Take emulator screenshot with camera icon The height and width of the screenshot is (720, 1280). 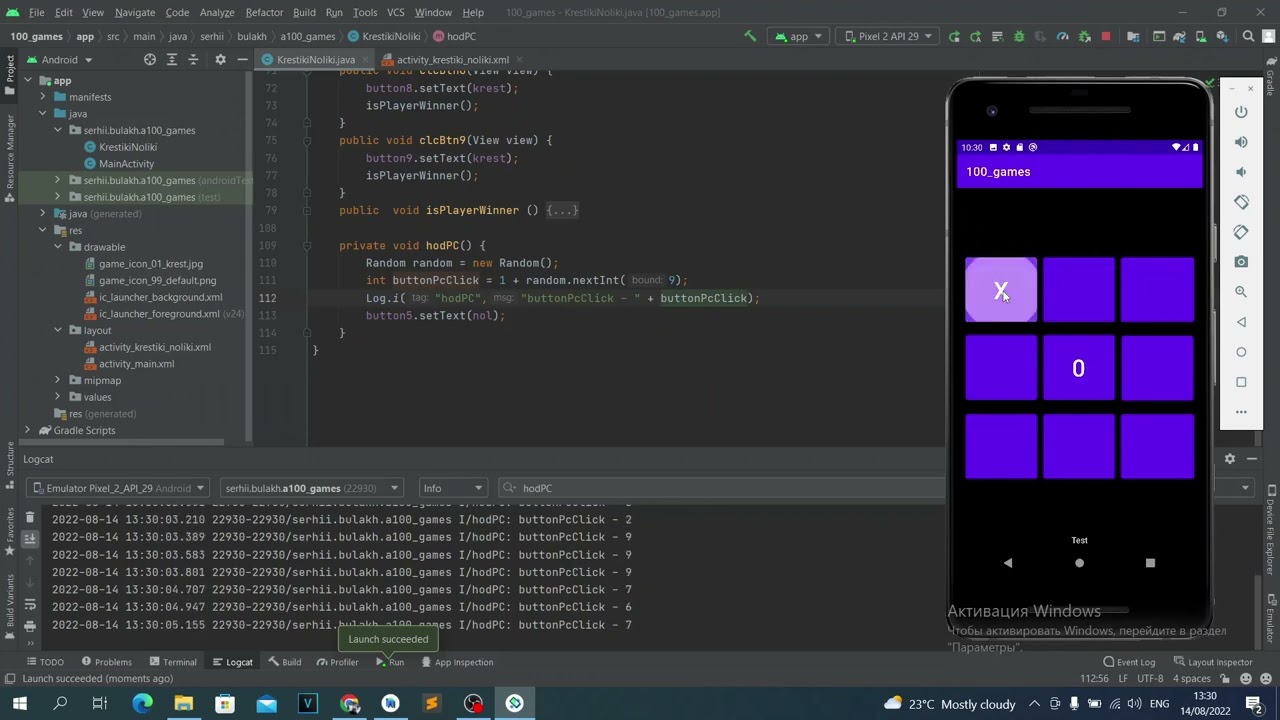(1241, 262)
